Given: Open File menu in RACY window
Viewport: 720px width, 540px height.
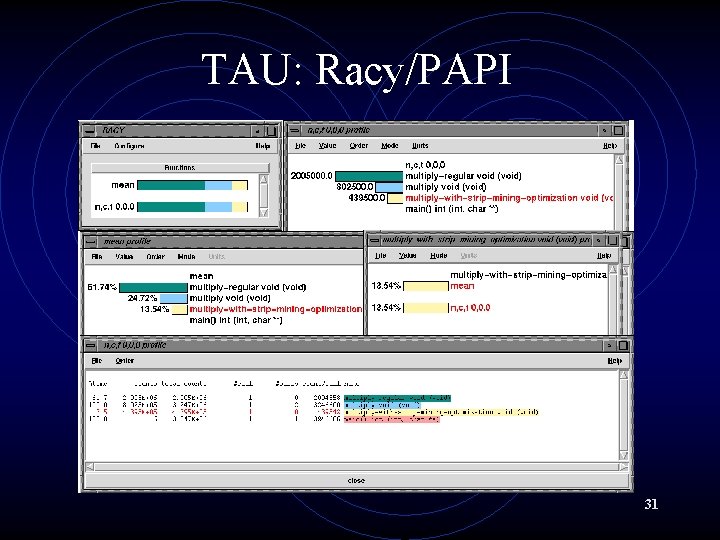Looking at the screenshot, I should pyautogui.click(x=96, y=146).
